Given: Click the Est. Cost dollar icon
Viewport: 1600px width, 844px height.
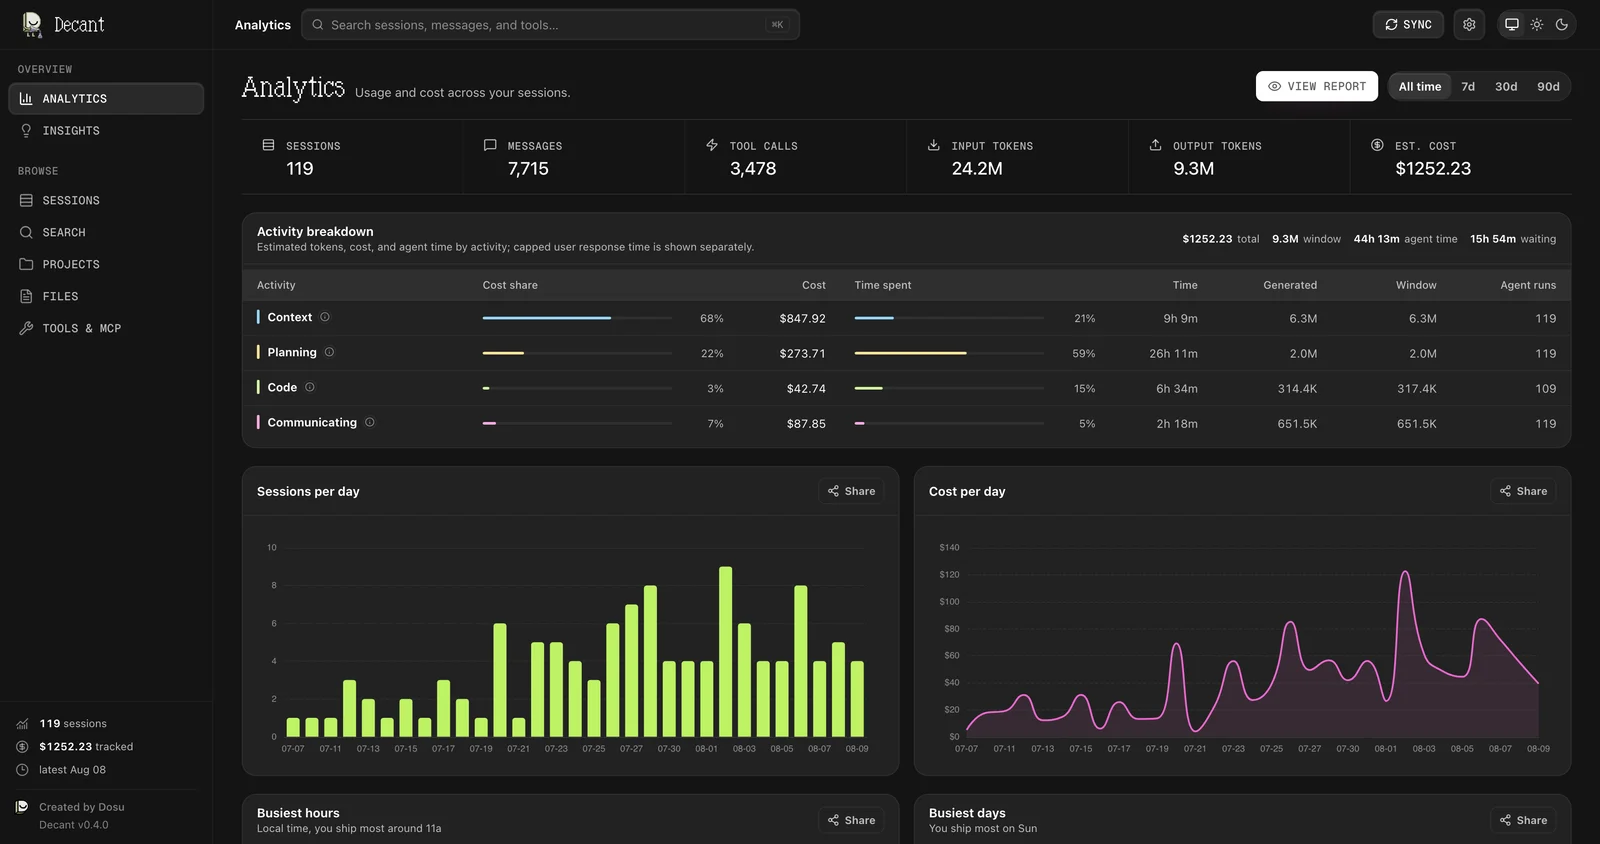Looking at the screenshot, I should (x=1377, y=145).
